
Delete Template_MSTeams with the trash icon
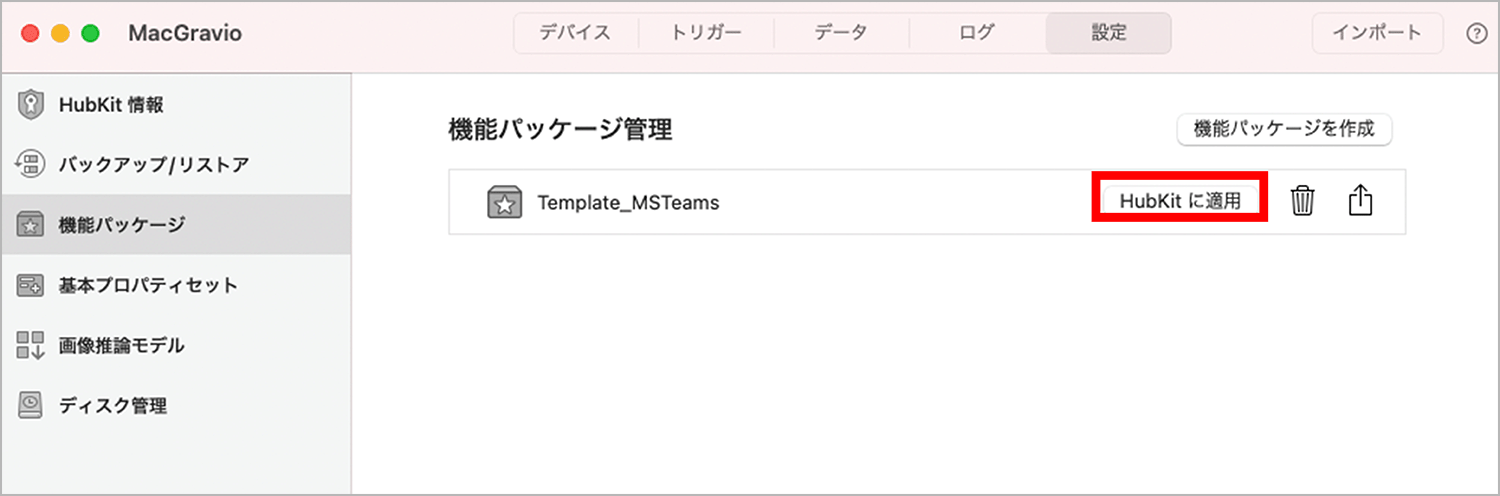click(1302, 201)
